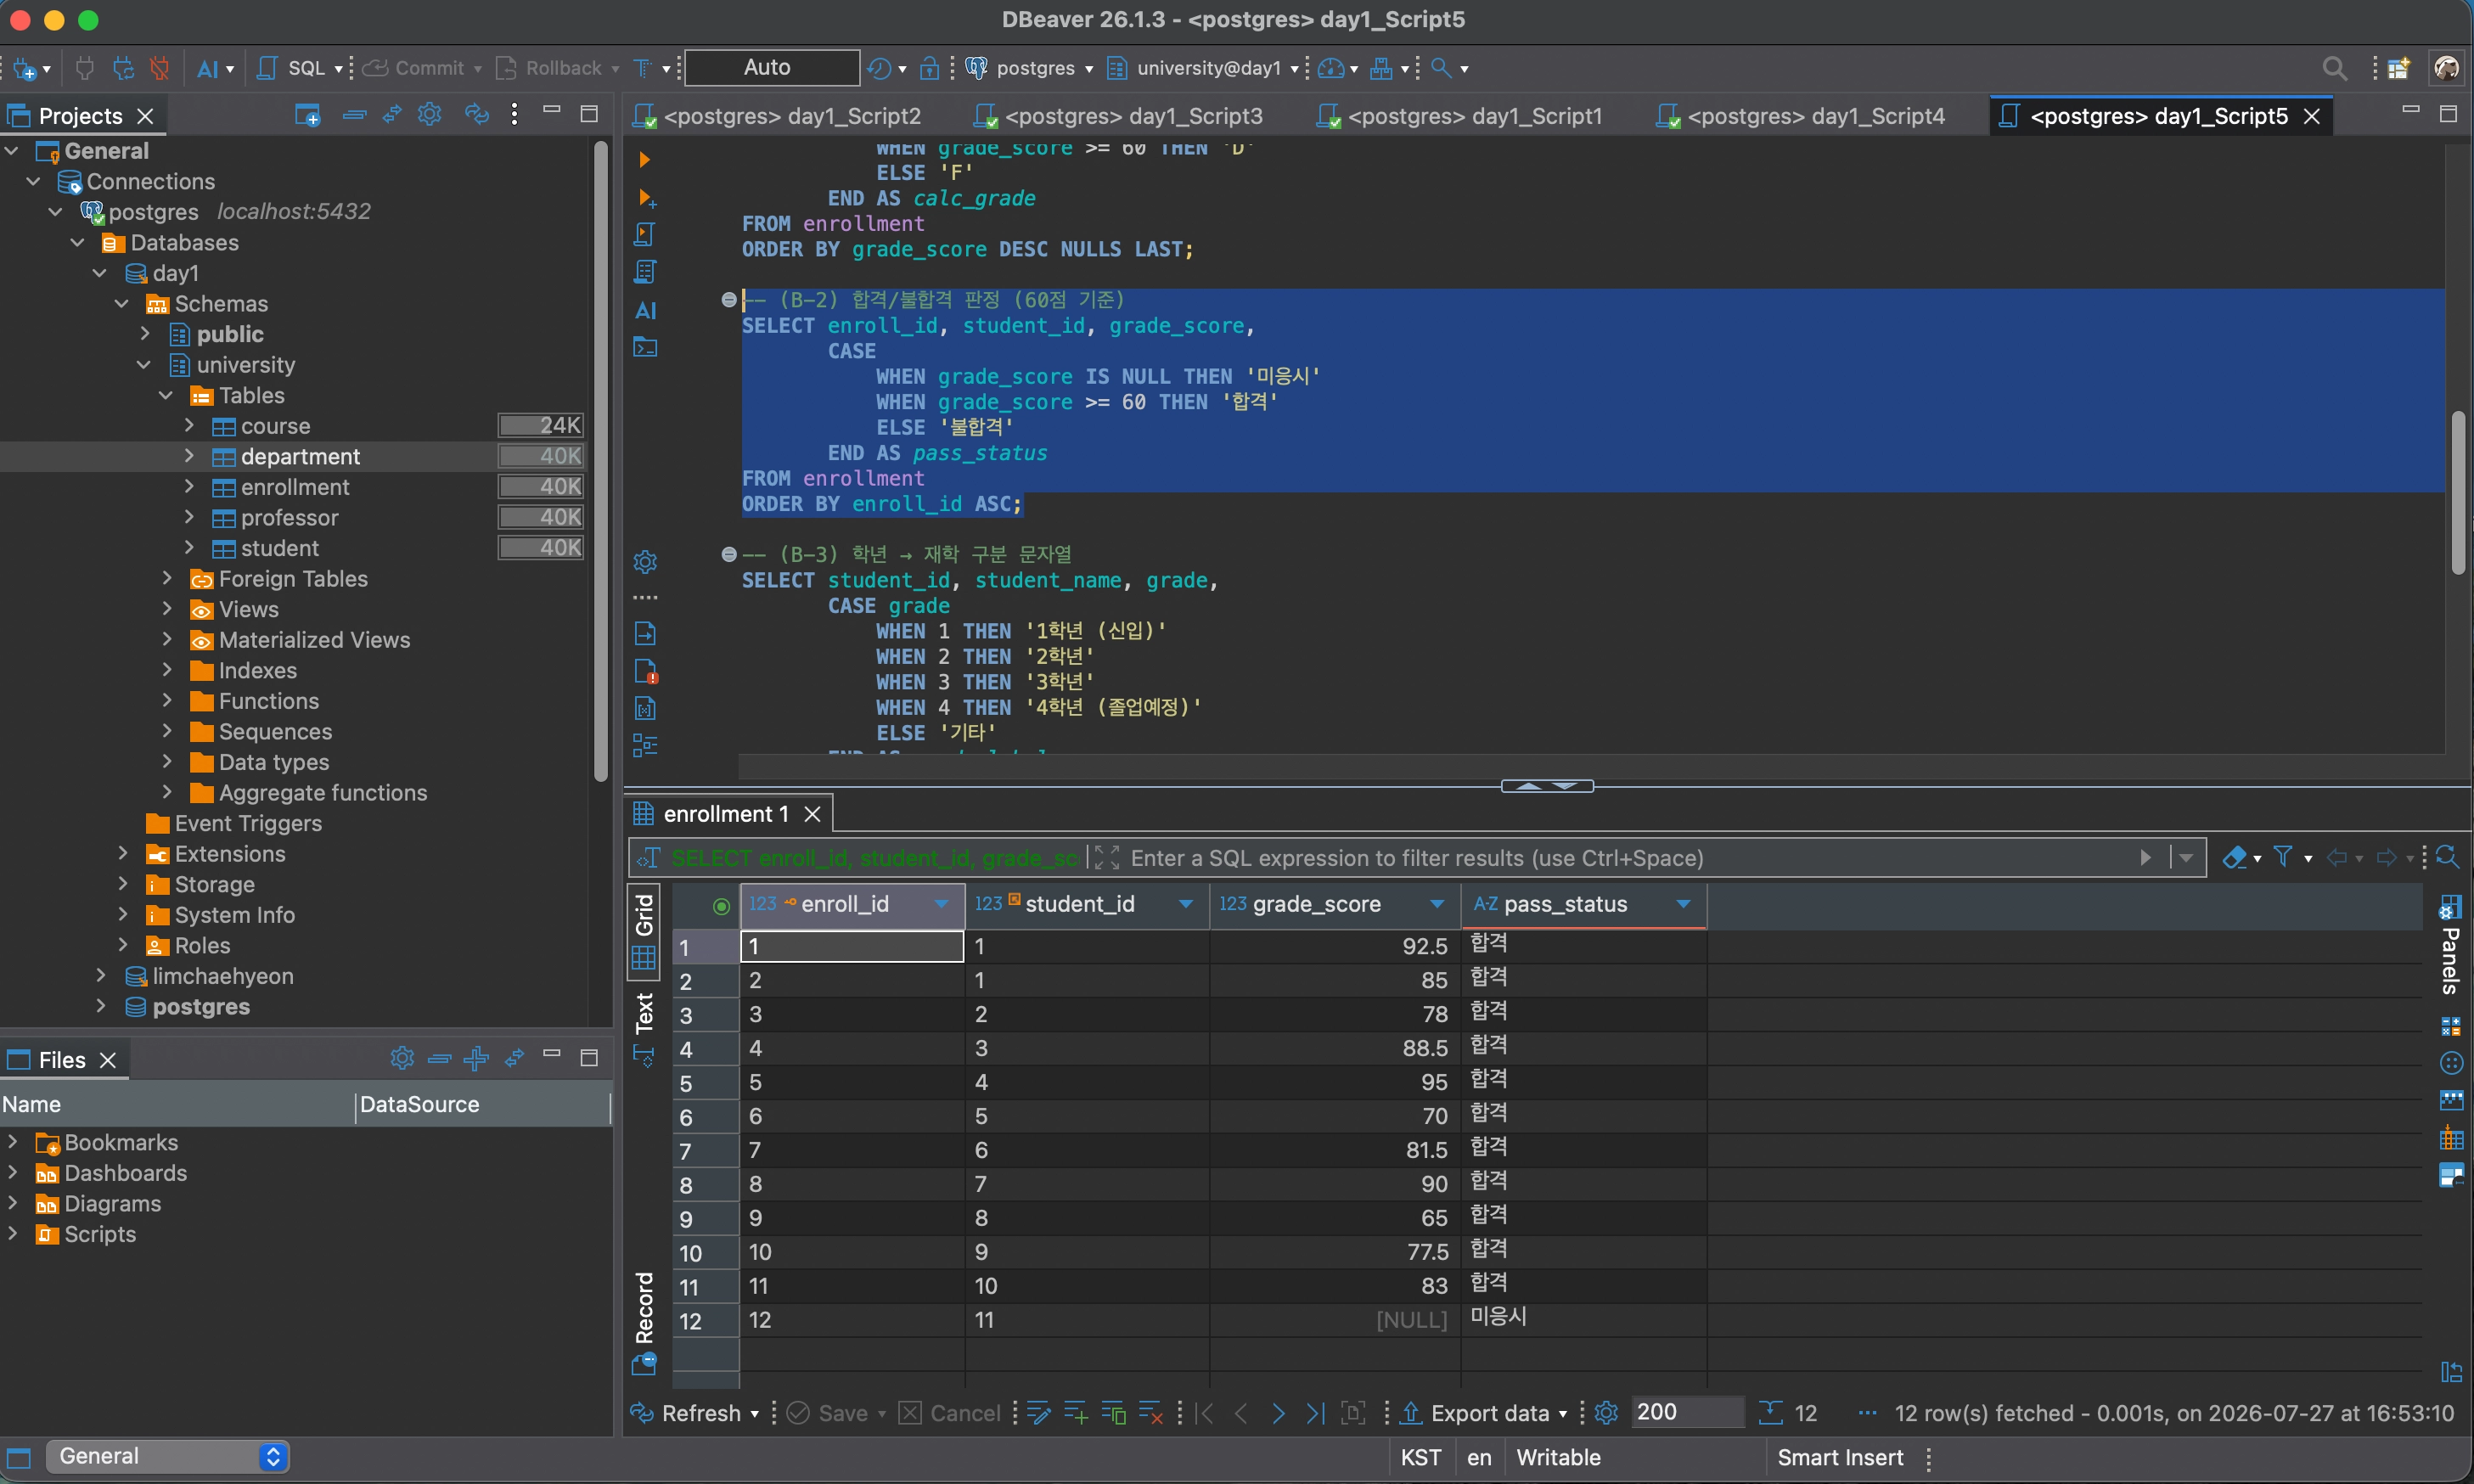Image resolution: width=2474 pixels, height=1484 pixels.
Task: Open enroll_id column dropdown arrow
Action: tap(941, 904)
